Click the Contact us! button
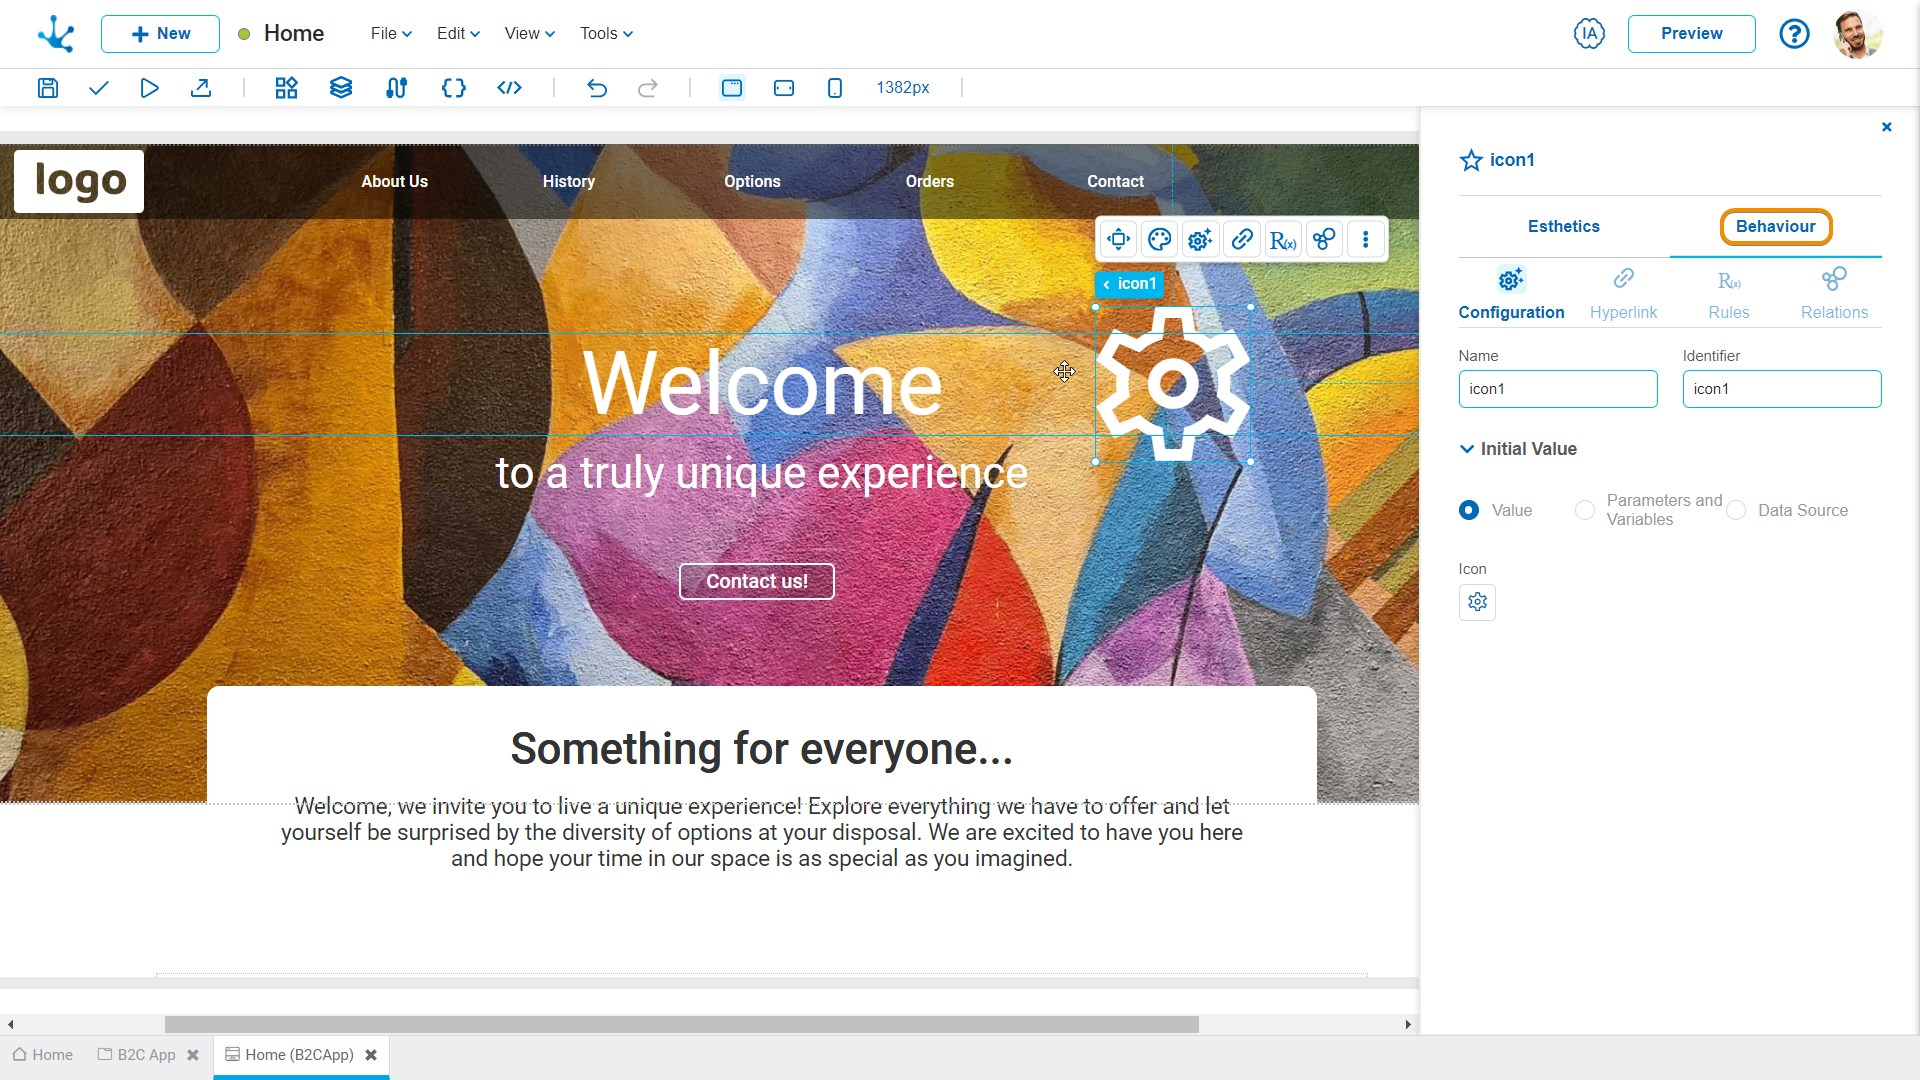The height and width of the screenshot is (1080, 1920). click(x=756, y=580)
